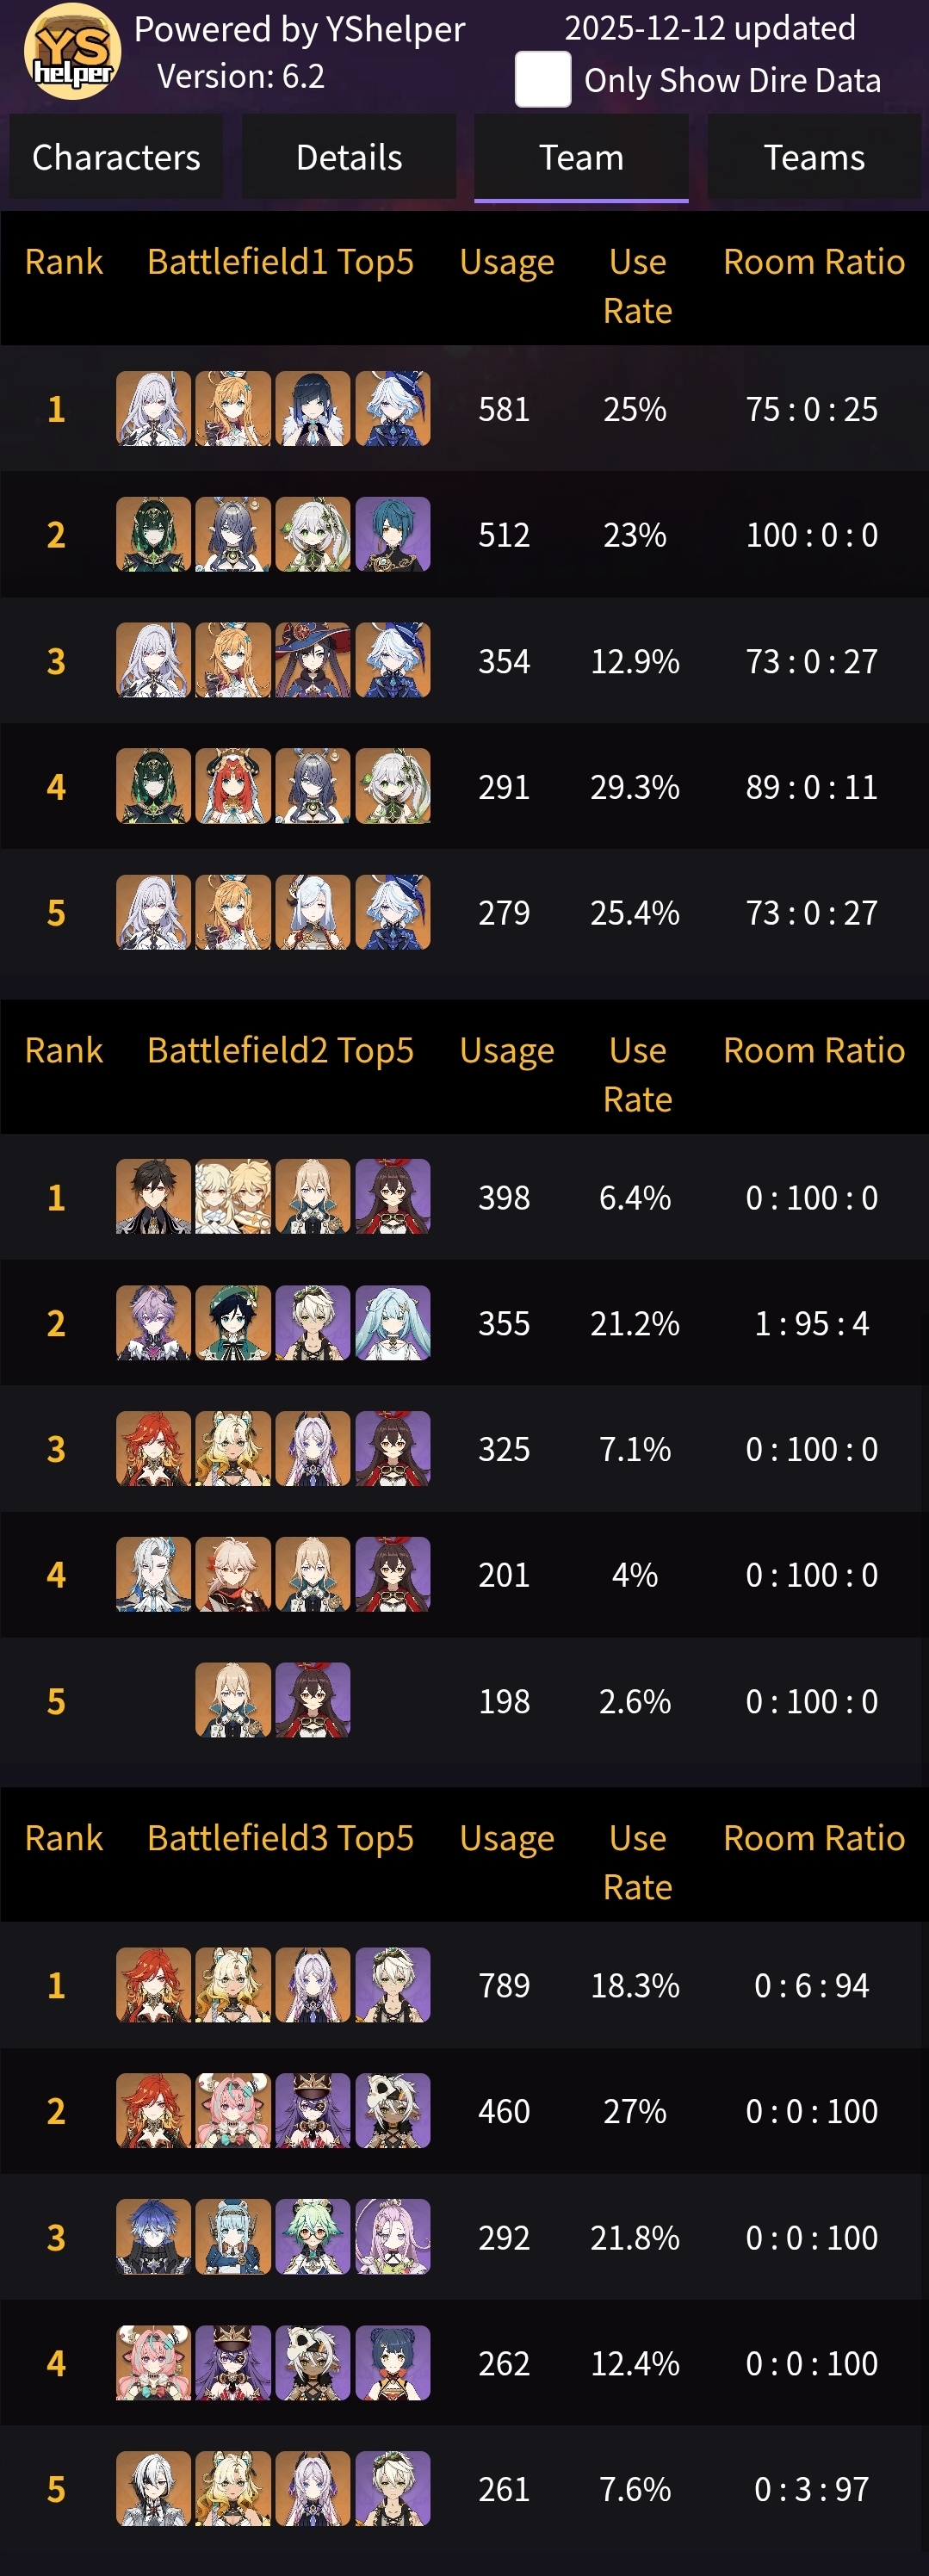Click the first character icon in Battlefield2 rank 5

(233, 1701)
